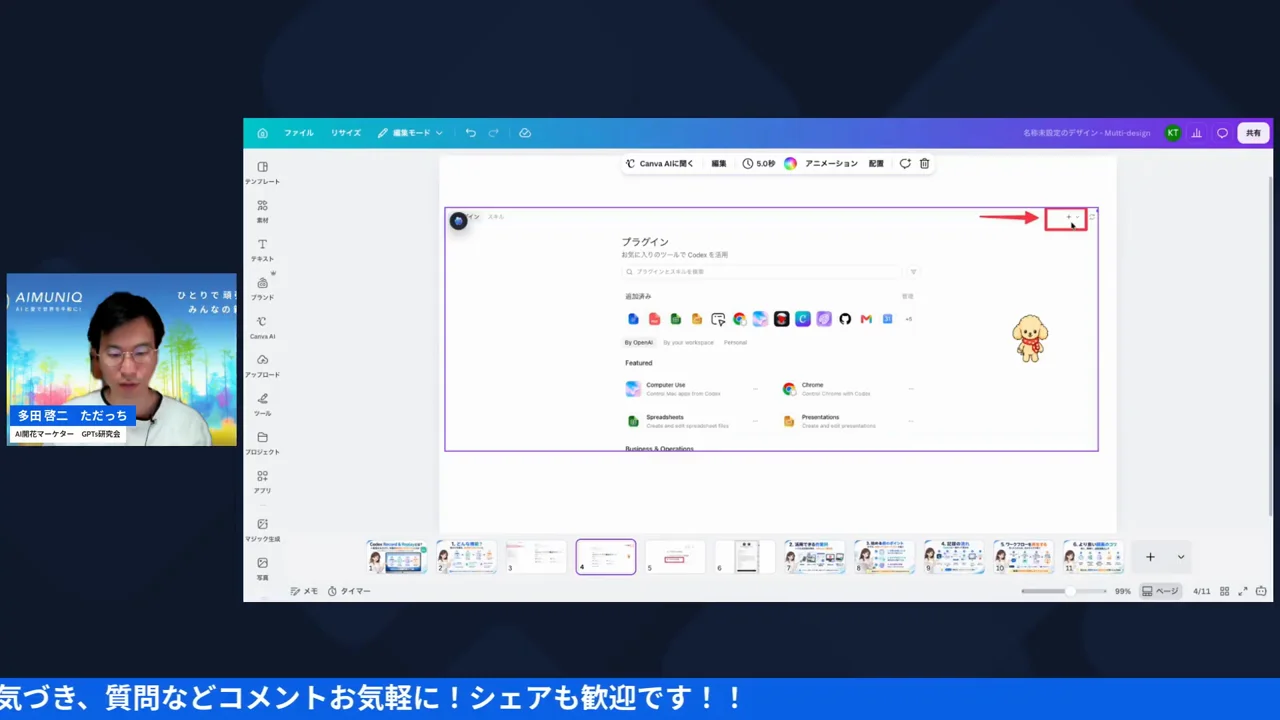Redo the last action
The height and width of the screenshot is (720, 1280).
[494, 133]
